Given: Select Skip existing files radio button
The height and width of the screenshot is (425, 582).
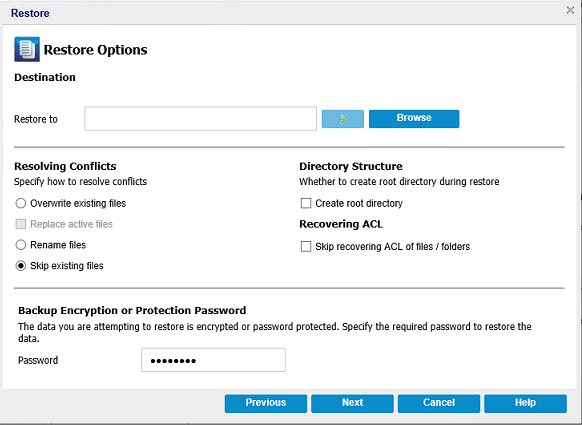Looking at the screenshot, I should click(x=21, y=266).
